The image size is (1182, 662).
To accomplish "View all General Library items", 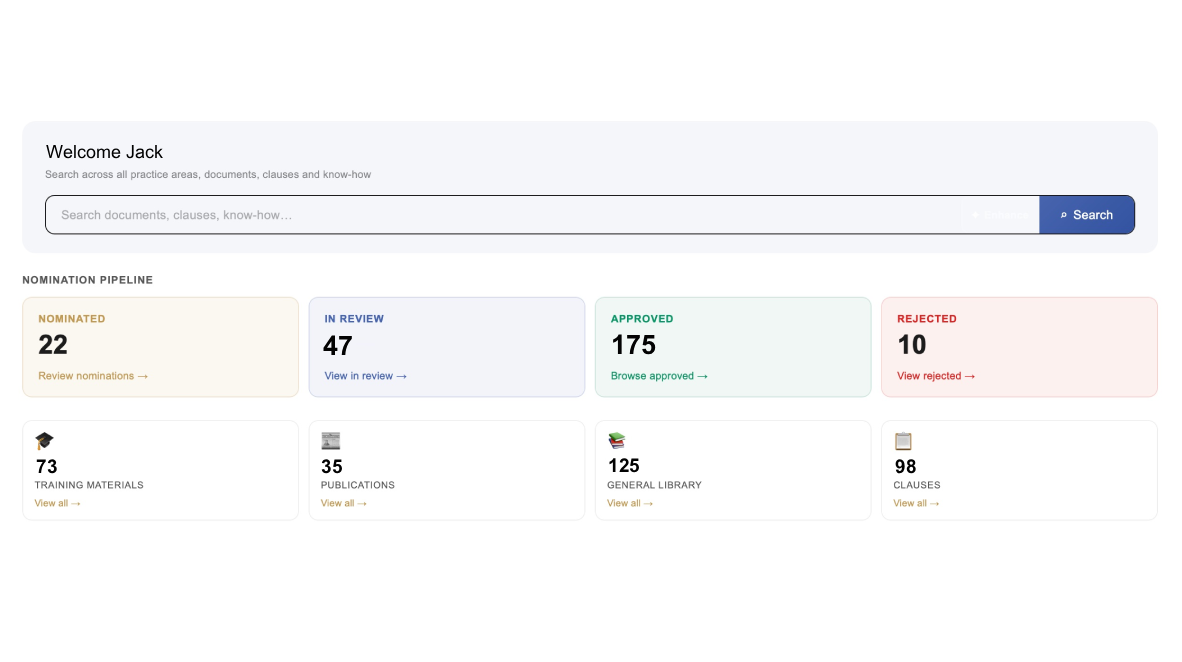I will pyautogui.click(x=630, y=503).
